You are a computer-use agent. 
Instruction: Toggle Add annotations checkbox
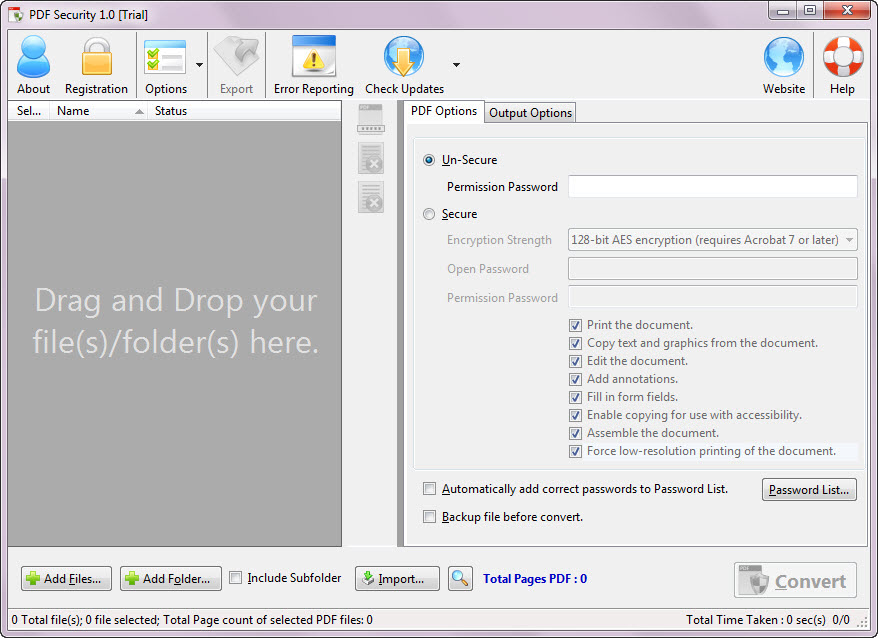[575, 379]
